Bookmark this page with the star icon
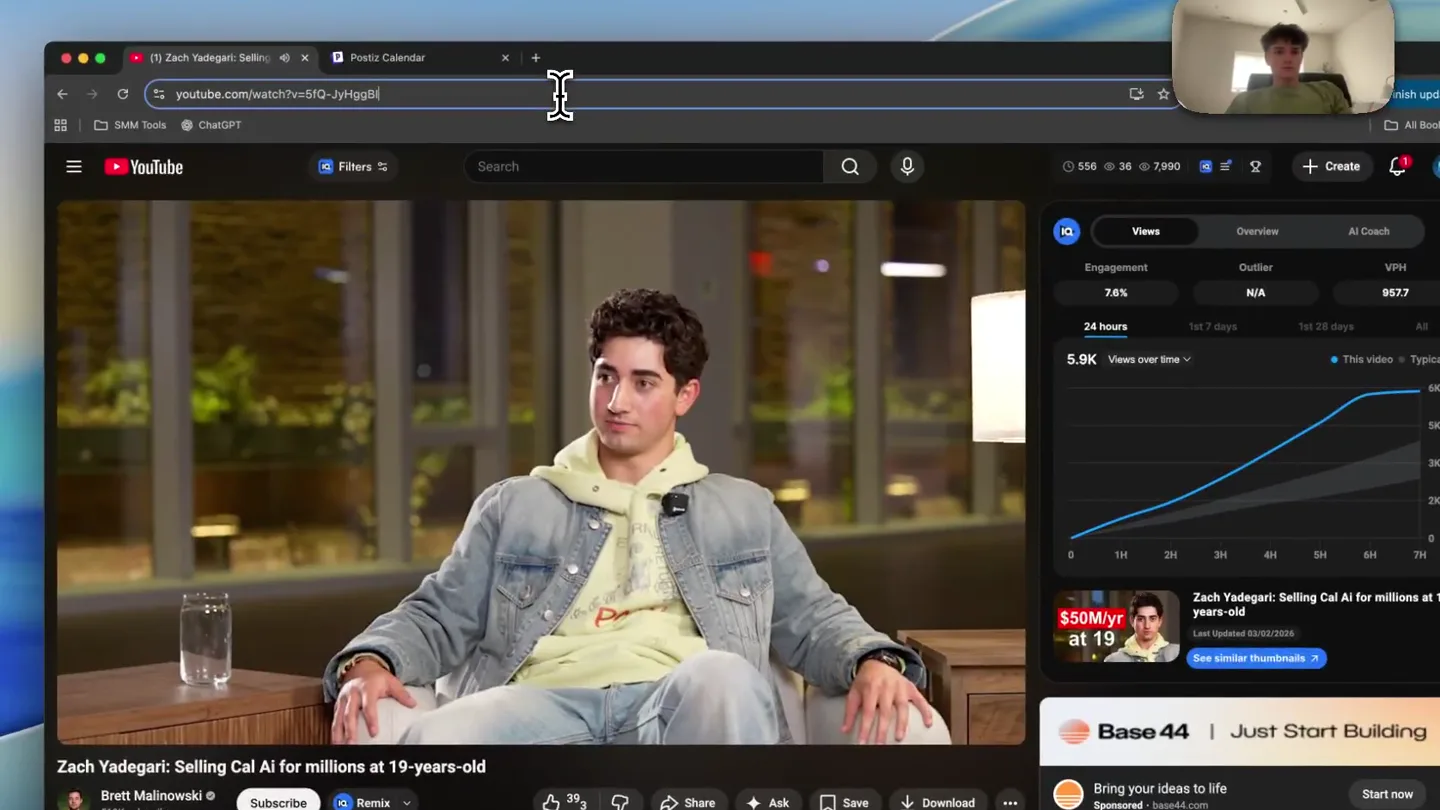1440x810 pixels. point(1163,94)
